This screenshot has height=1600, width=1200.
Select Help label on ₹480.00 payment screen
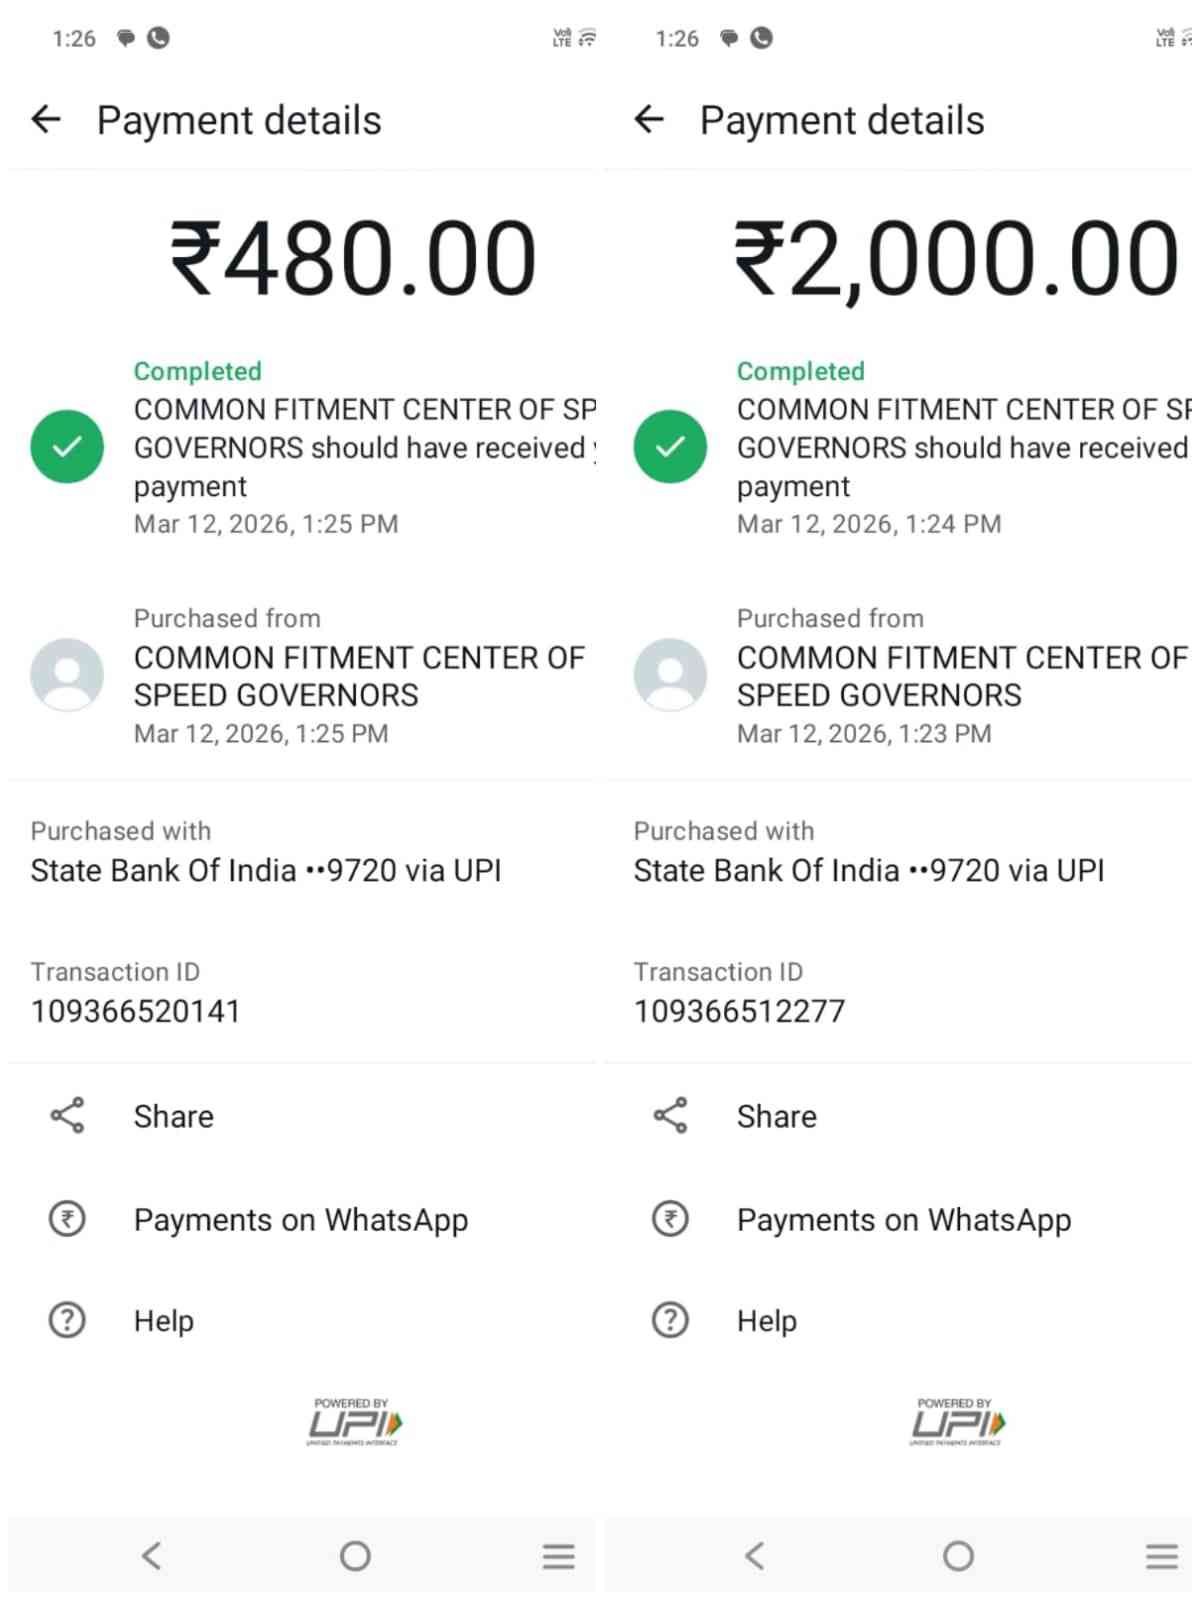click(x=164, y=1321)
